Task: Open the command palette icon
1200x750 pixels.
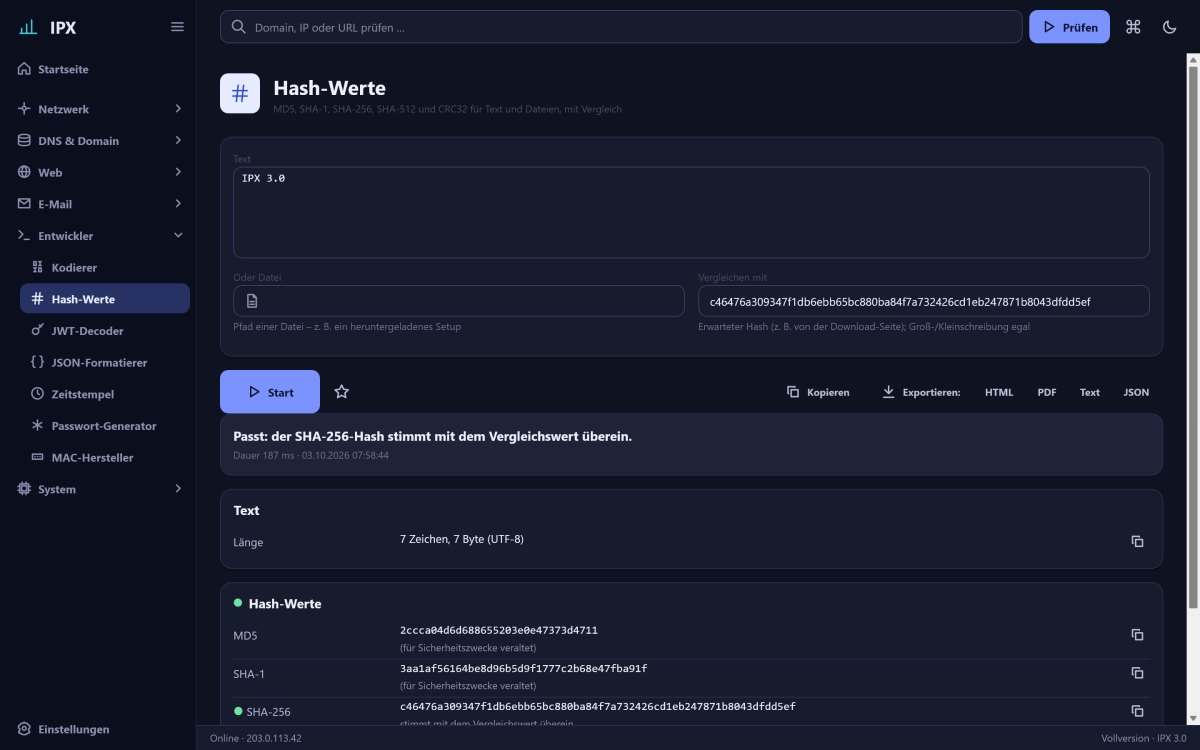Action: [1133, 27]
